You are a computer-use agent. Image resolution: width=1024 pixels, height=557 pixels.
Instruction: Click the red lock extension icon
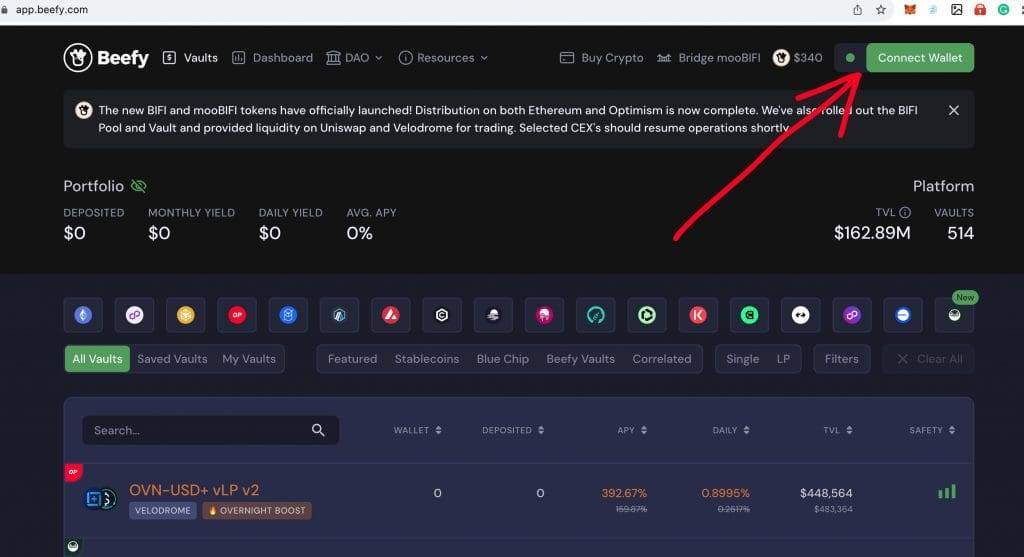tap(980, 10)
